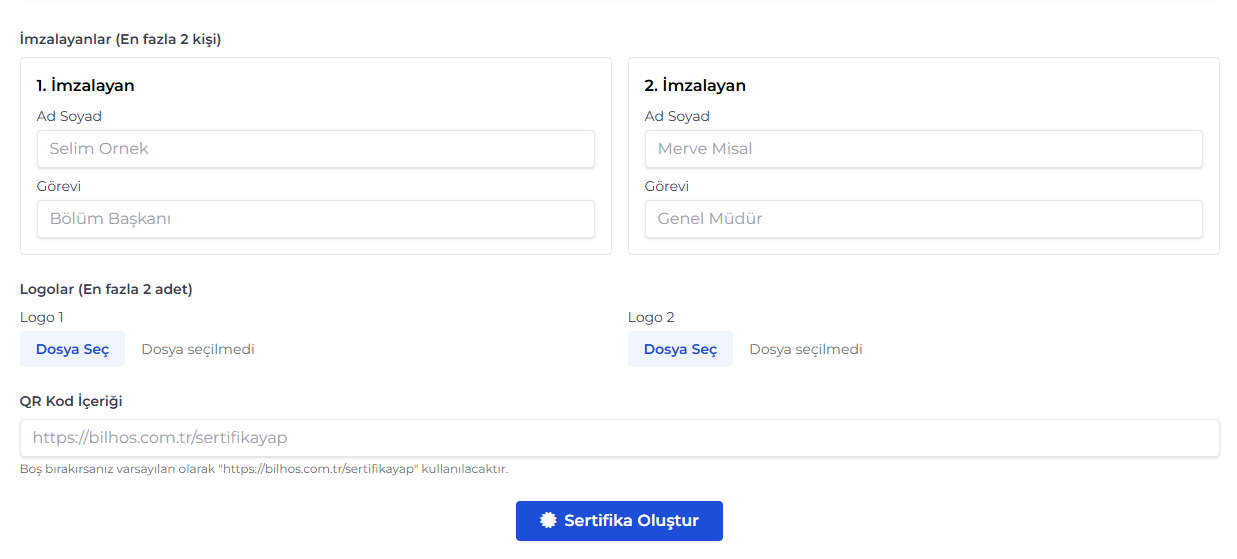Click the Sertifika Oluştur button
Screen dimensions: 1237x559
[x=619, y=521]
